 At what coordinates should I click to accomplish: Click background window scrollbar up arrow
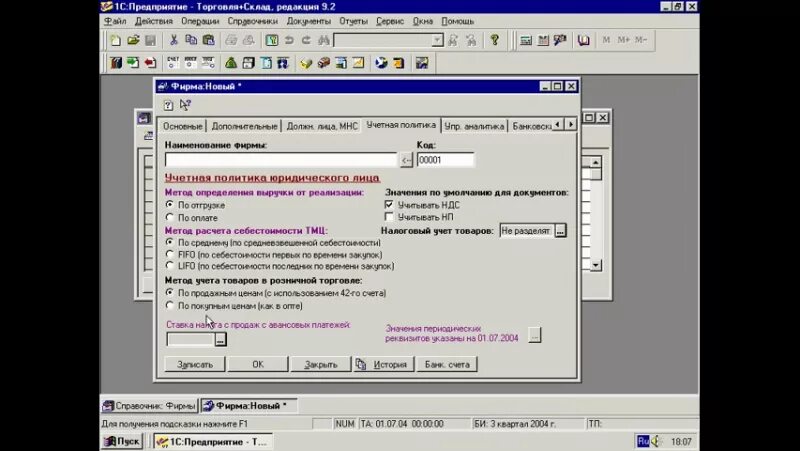click(596, 162)
